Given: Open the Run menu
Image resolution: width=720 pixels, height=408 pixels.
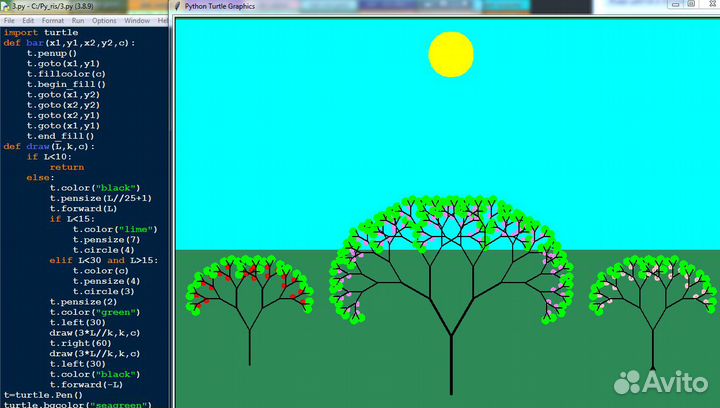Looking at the screenshot, I should coord(78,20).
